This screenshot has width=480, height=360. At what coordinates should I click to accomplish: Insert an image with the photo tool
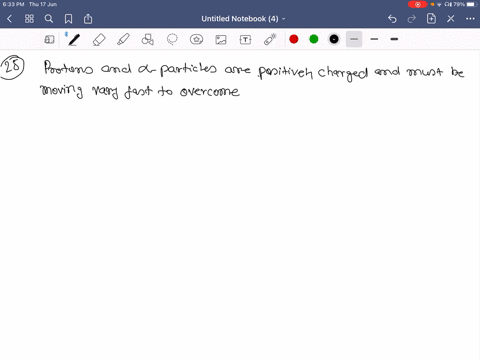(x=221, y=40)
